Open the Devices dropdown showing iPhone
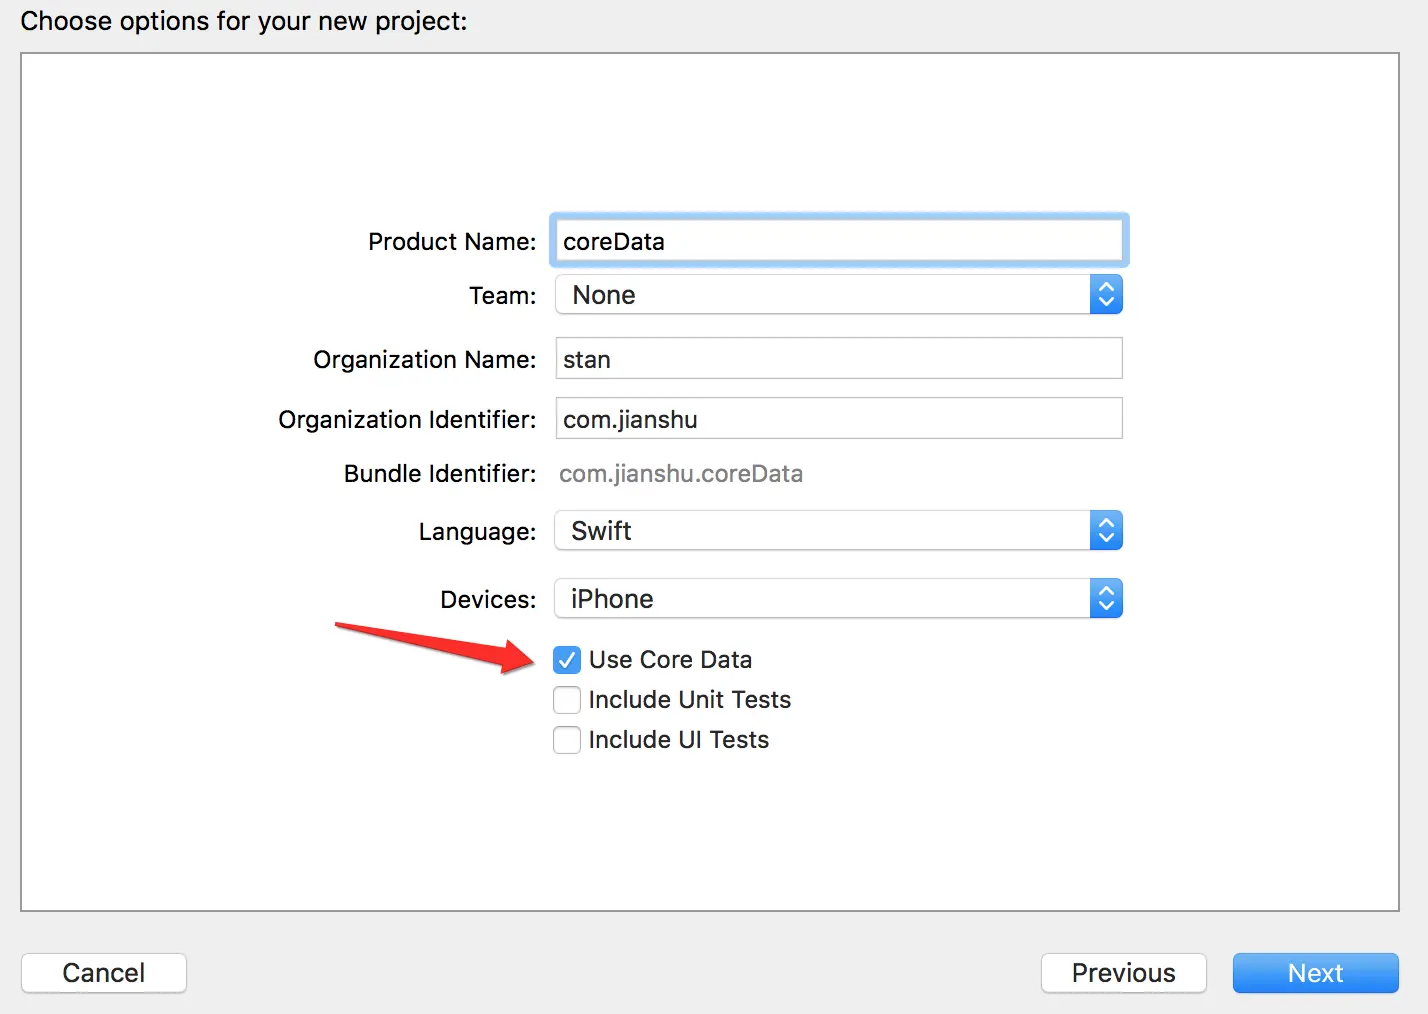 (838, 599)
